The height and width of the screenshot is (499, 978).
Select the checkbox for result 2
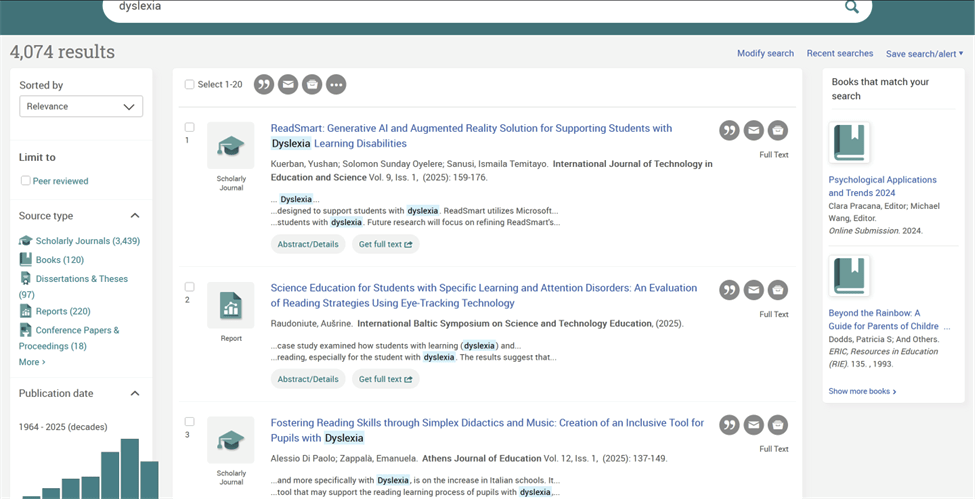tap(189, 287)
